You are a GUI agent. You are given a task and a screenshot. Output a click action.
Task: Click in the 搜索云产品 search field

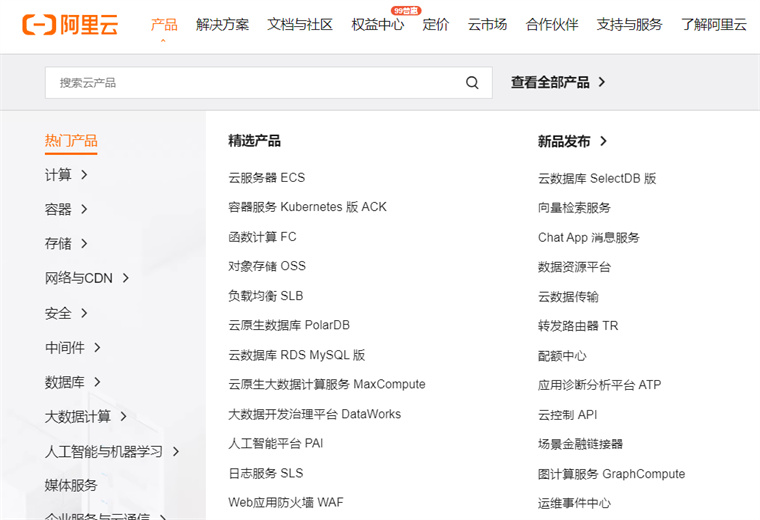(x=250, y=83)
